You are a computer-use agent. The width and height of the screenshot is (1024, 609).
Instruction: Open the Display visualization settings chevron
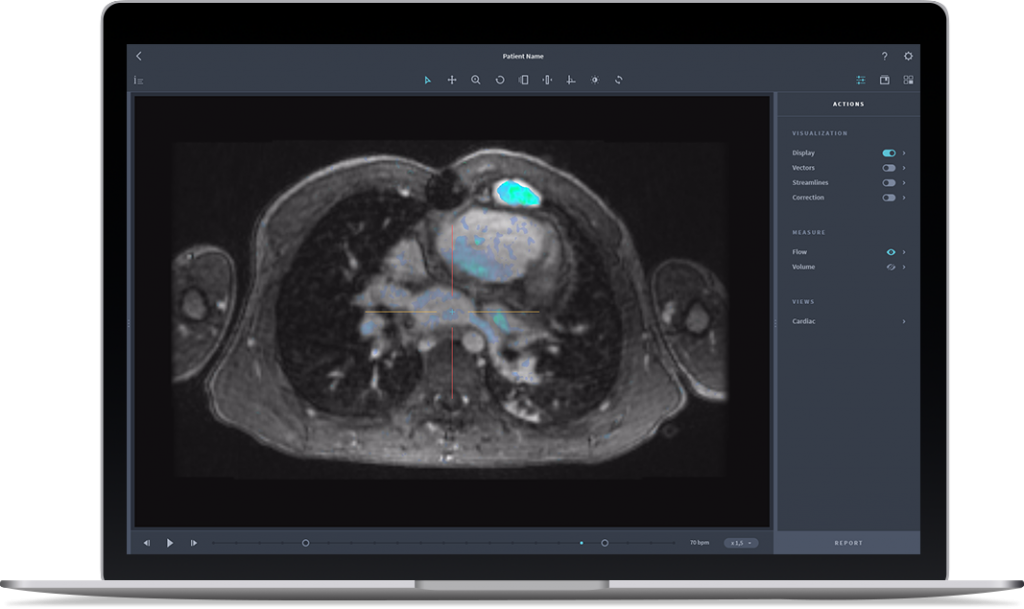[x=903, y=153]
